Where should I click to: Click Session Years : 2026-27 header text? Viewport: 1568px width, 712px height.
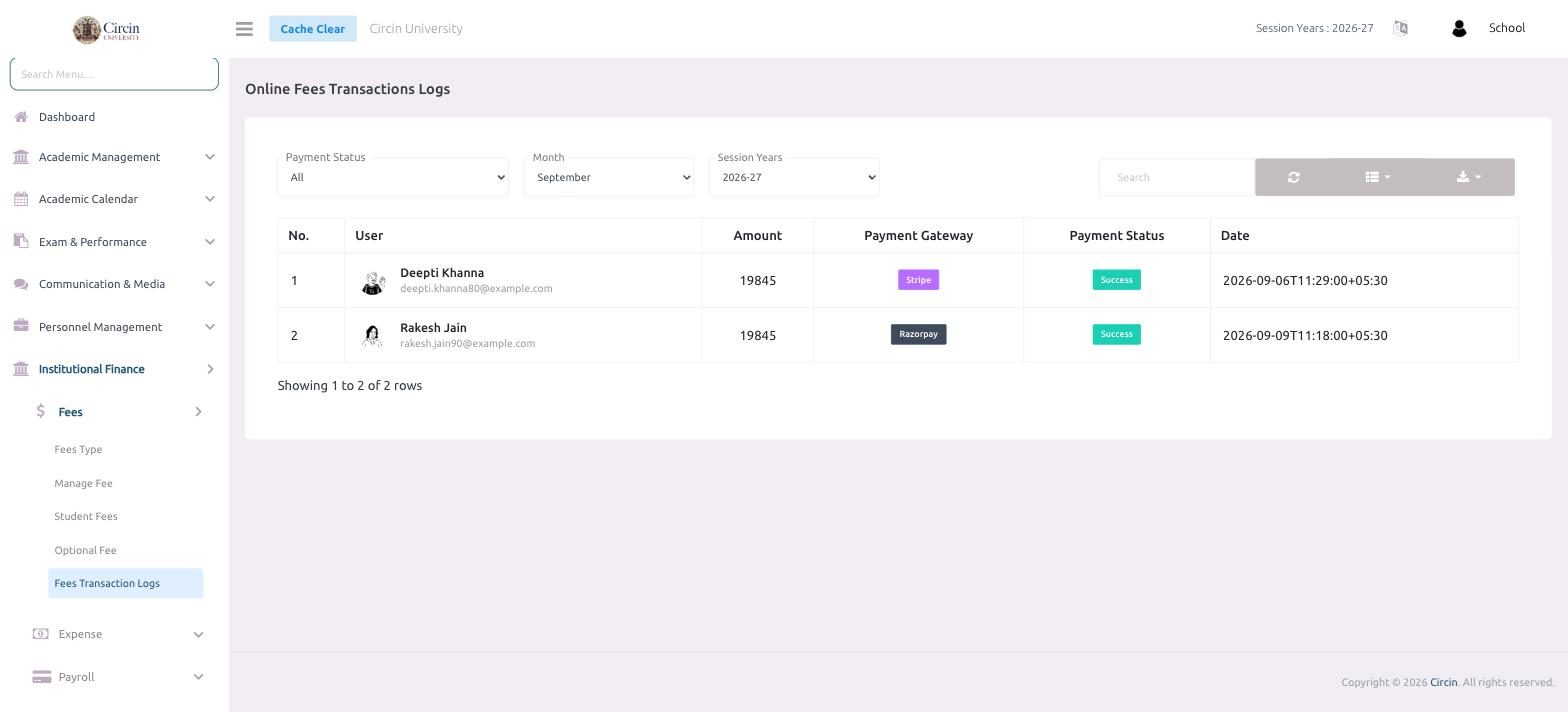pyautogui.click(x=1314, y=28)
